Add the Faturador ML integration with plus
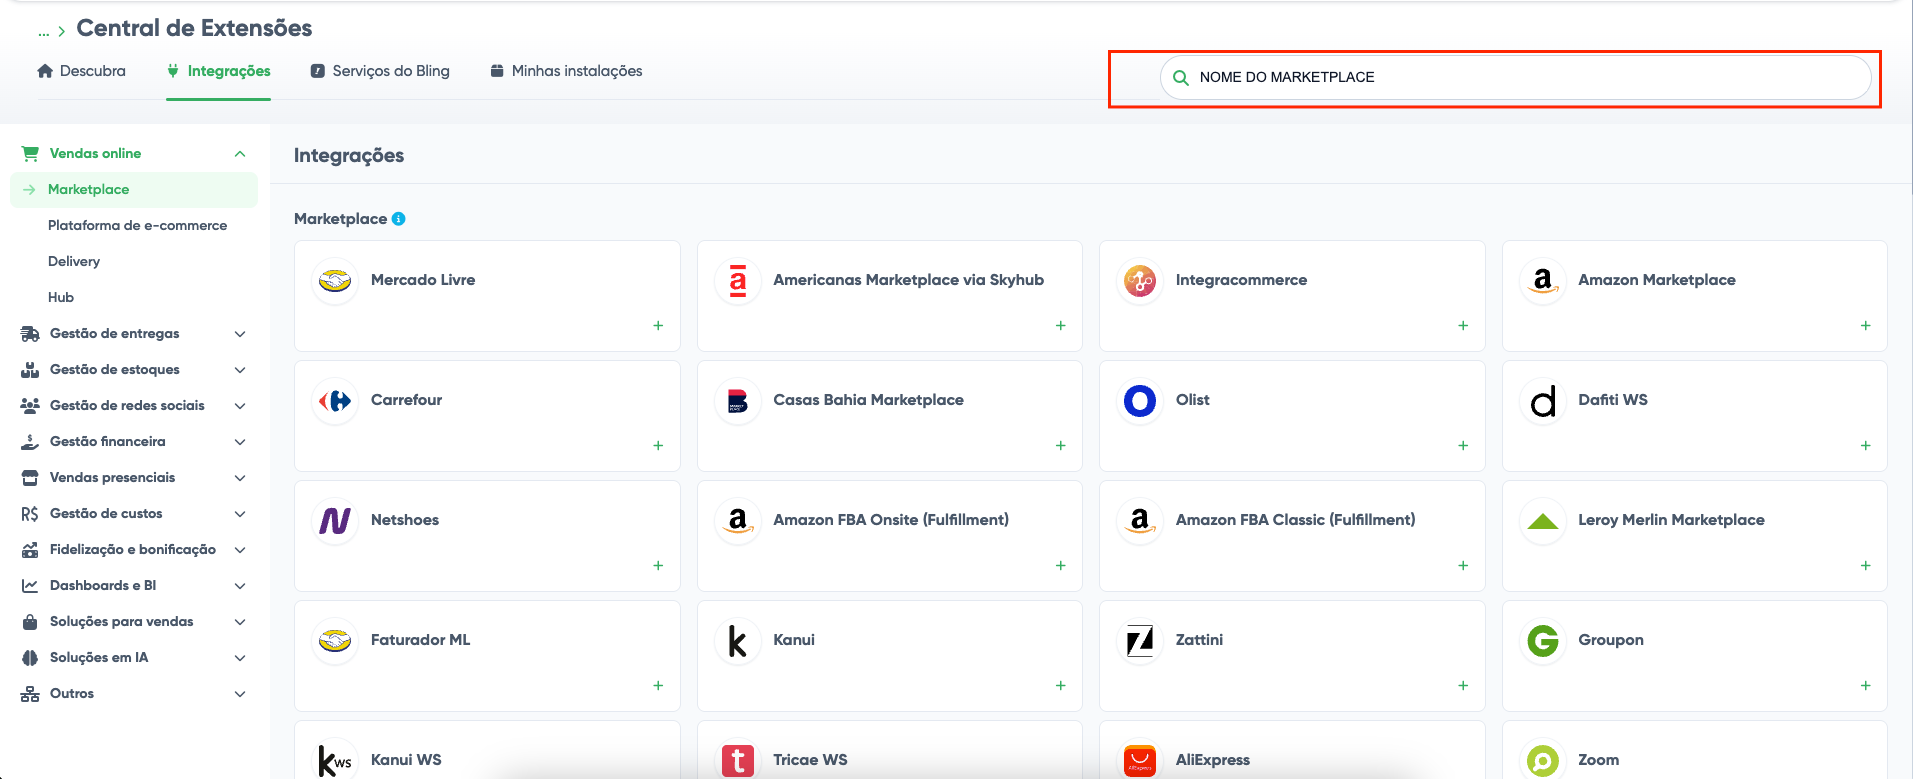This screenshot has width=1913, height=779. tap(658, 686)
